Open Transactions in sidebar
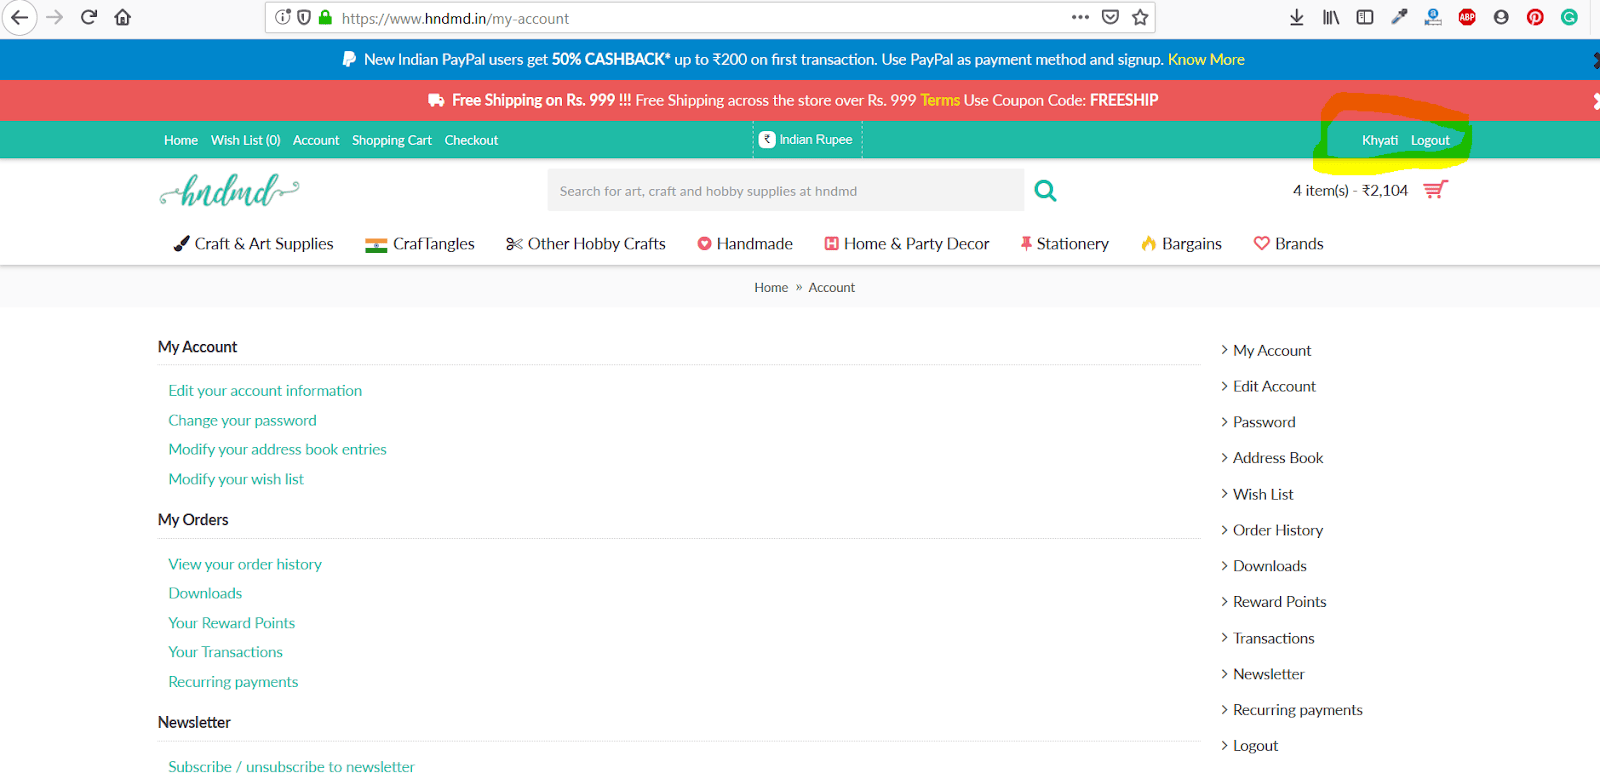 point(1273,638)
